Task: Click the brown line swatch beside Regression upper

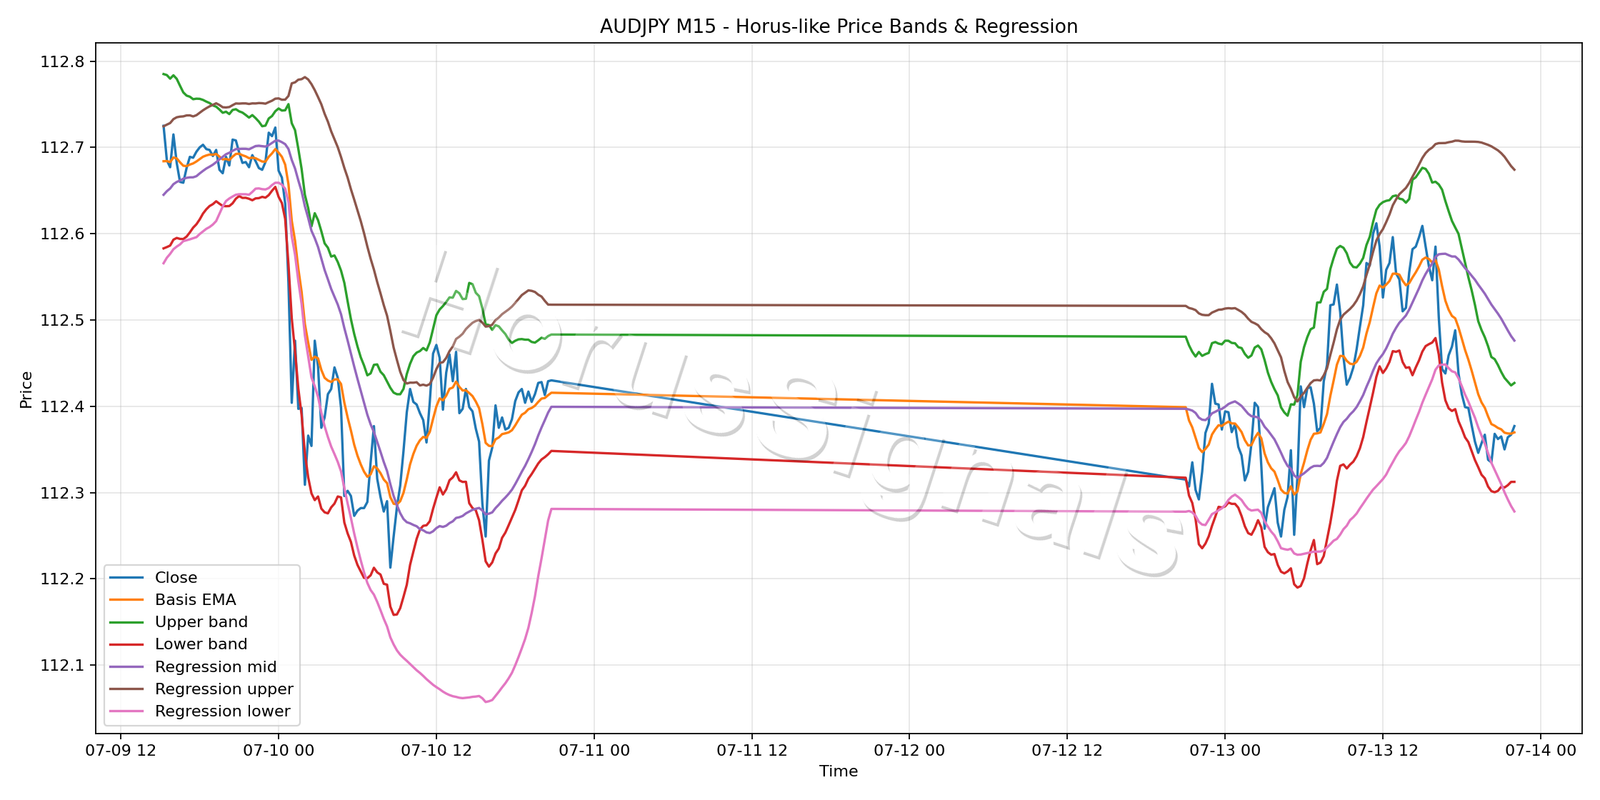Action: coord(127,689)
